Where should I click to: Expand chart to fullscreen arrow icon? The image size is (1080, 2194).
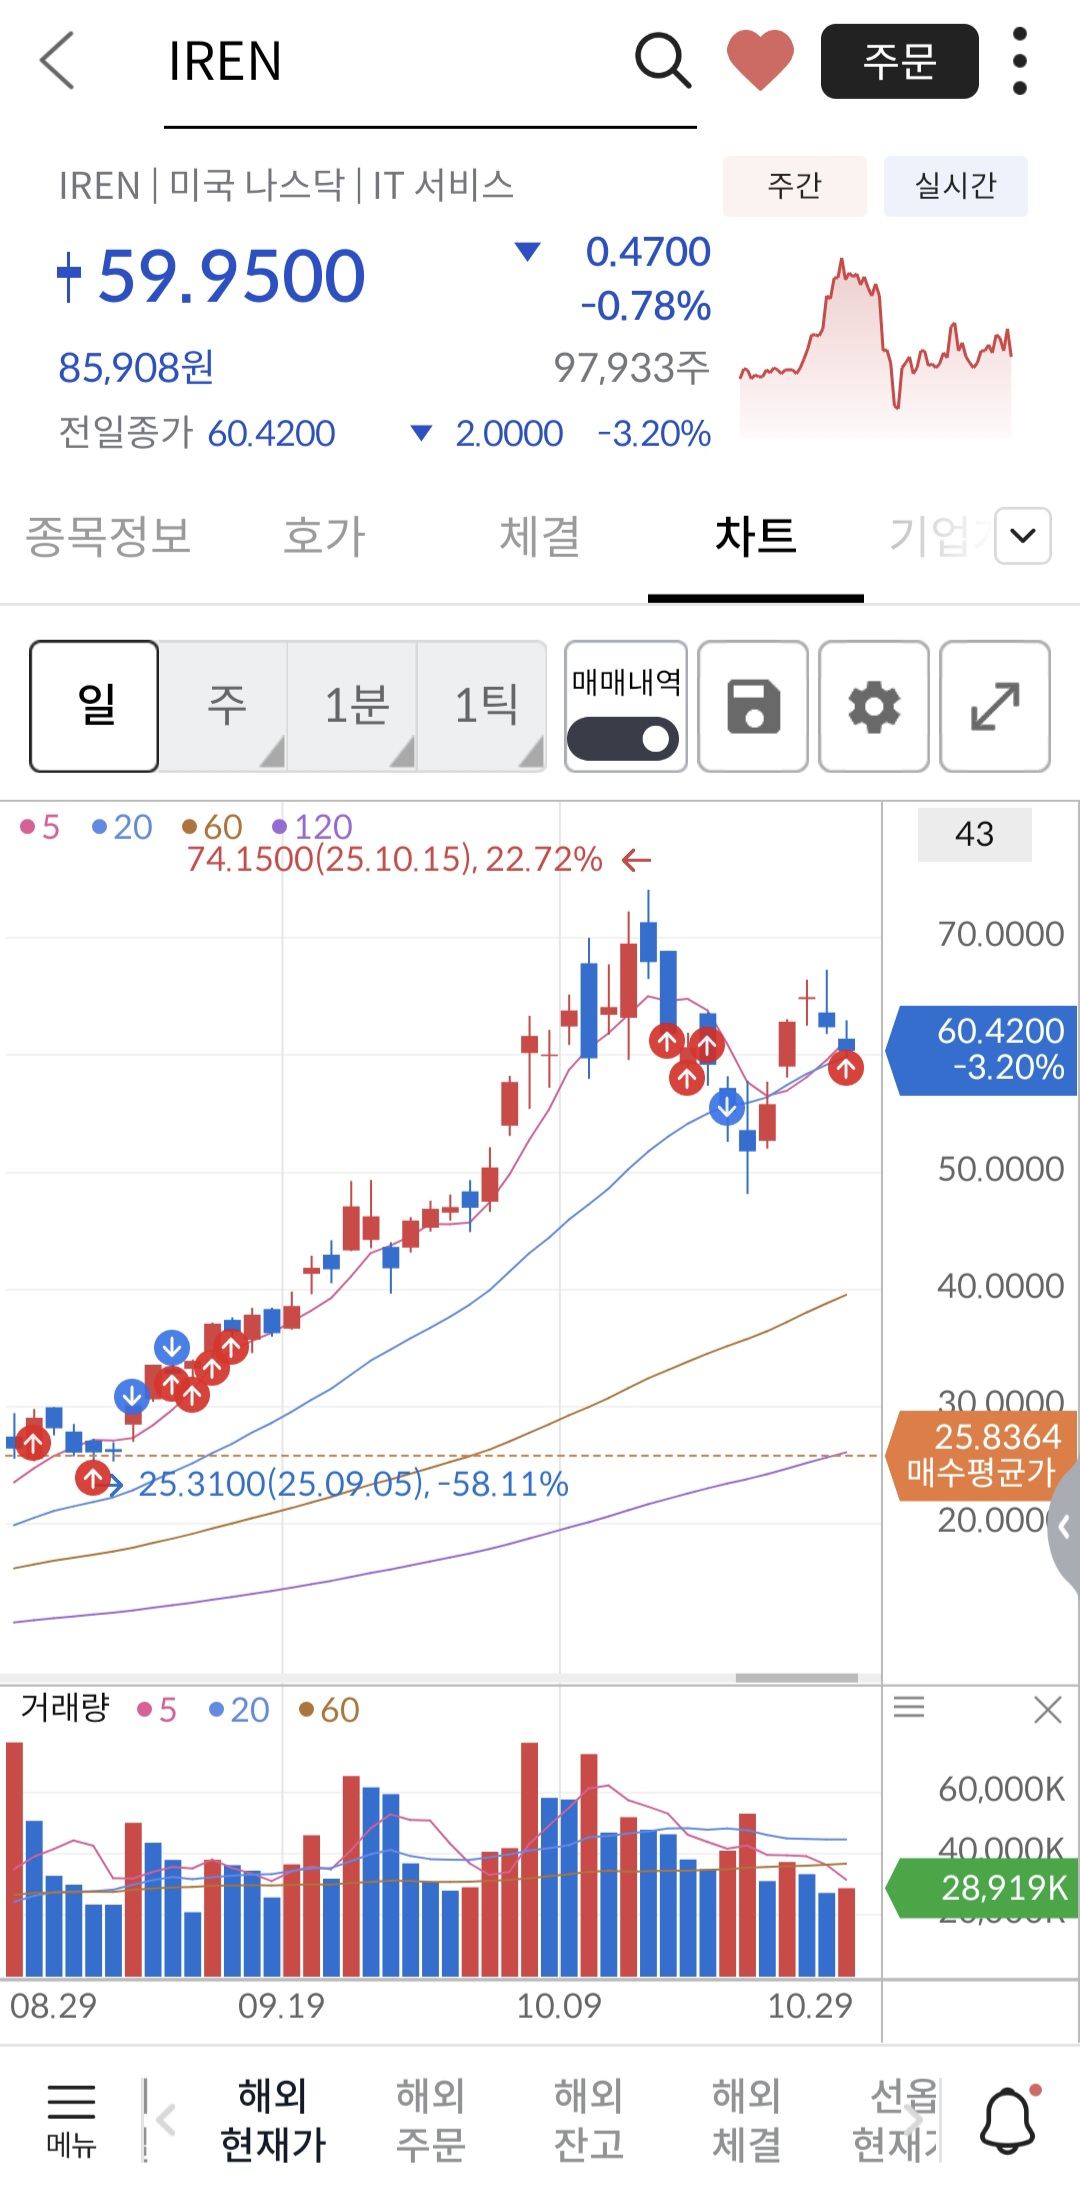pyautogui.click(x=995, y=706)
